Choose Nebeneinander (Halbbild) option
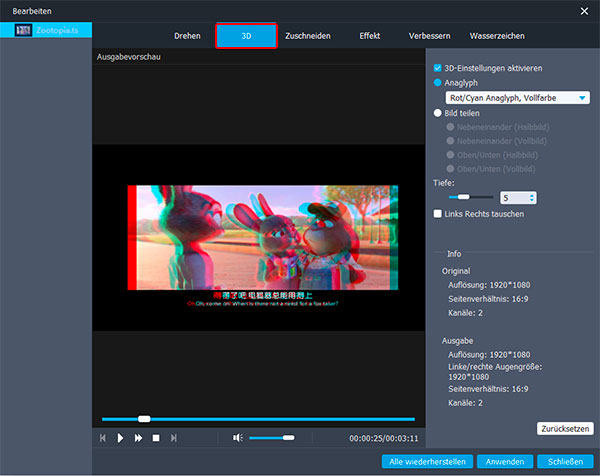 (450, 127)
